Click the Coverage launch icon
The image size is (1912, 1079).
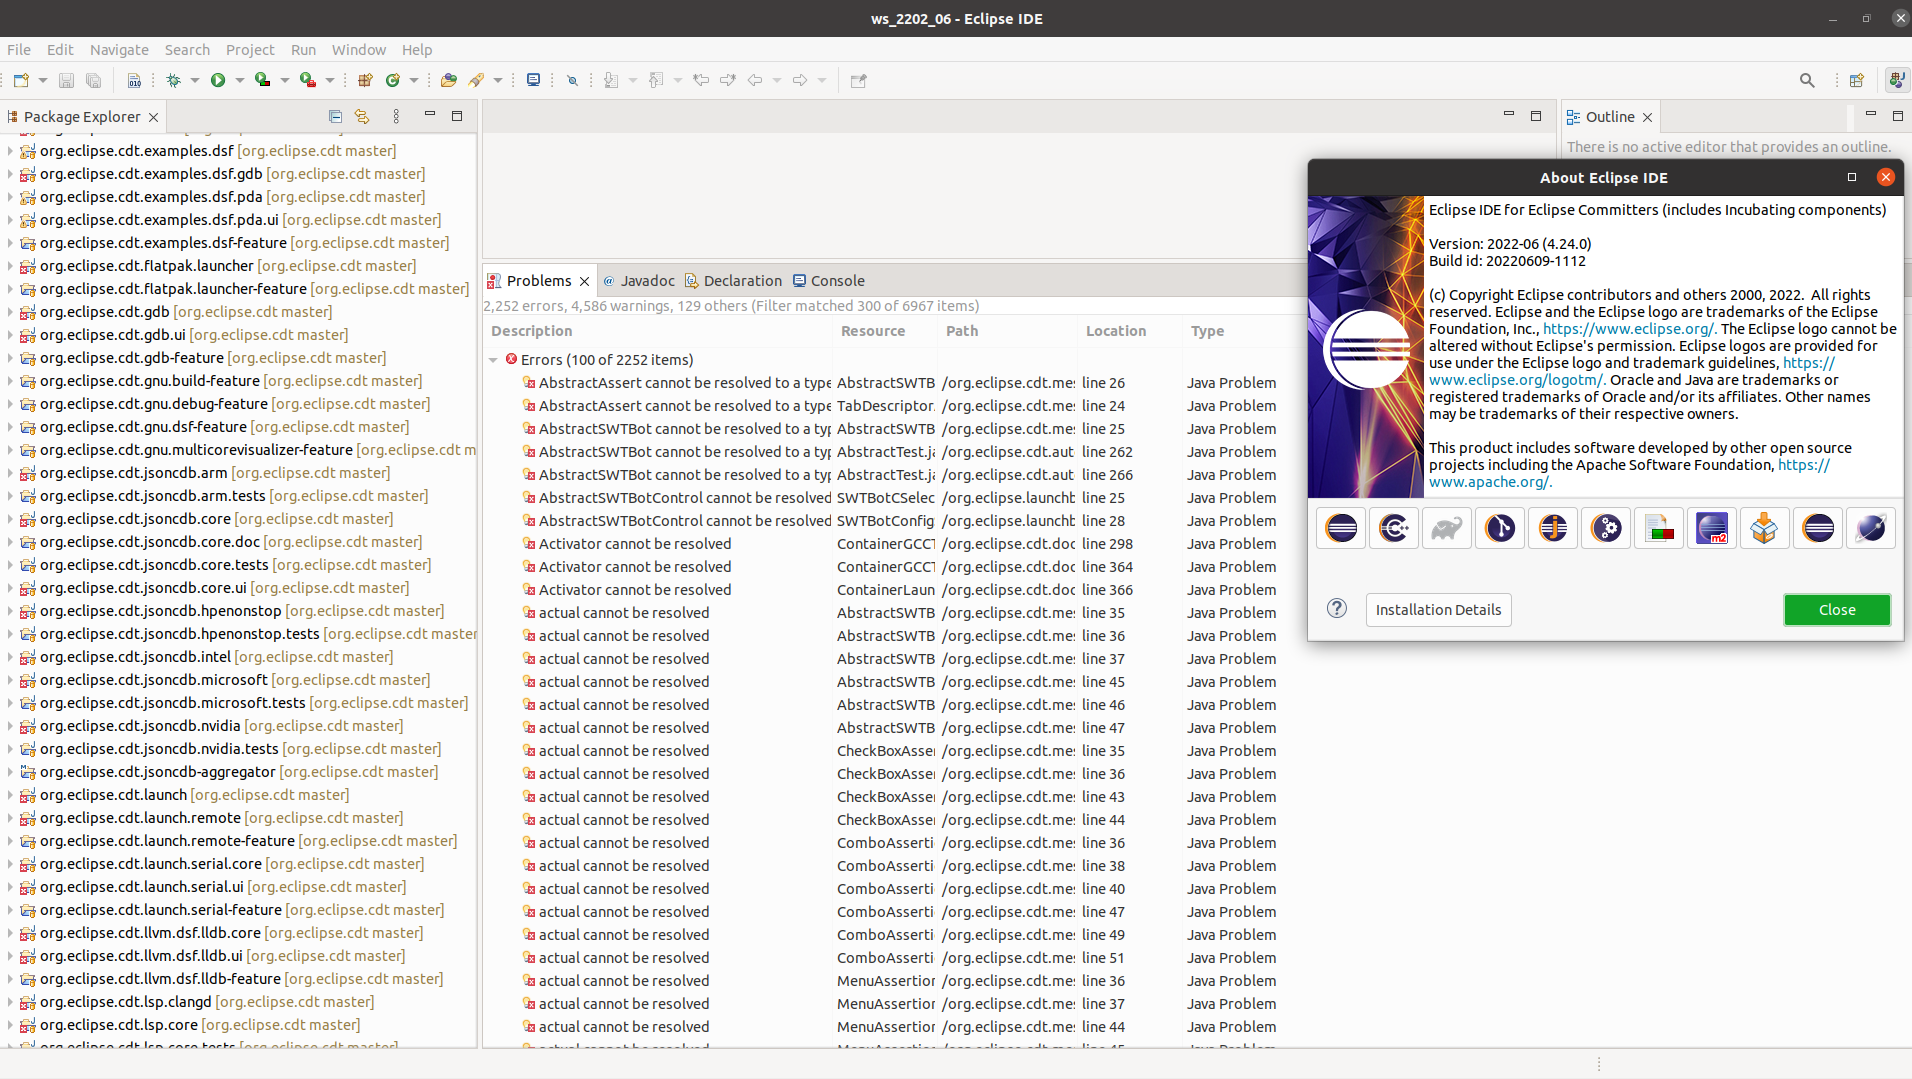pos(262,80)
